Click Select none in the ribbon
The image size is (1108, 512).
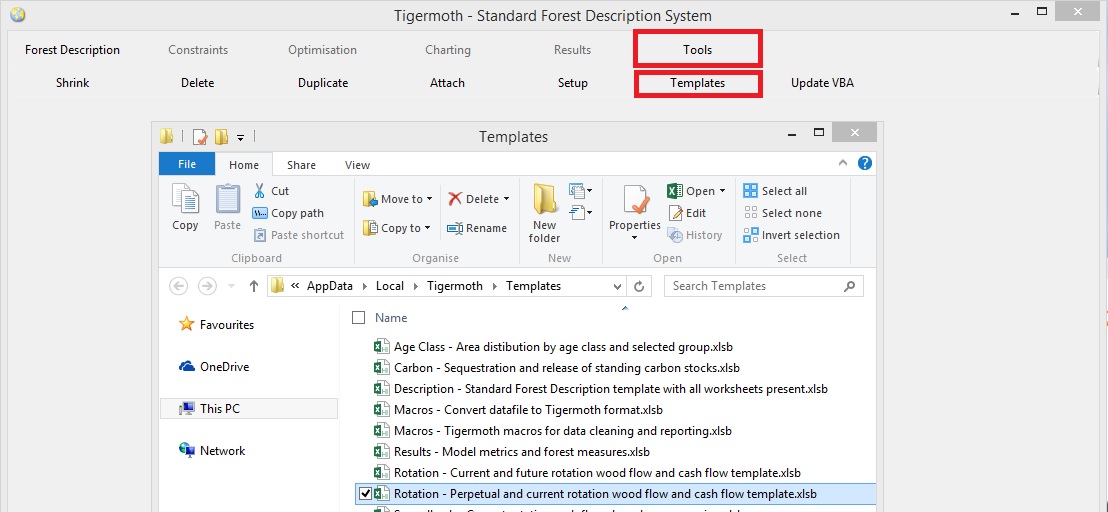783,213
